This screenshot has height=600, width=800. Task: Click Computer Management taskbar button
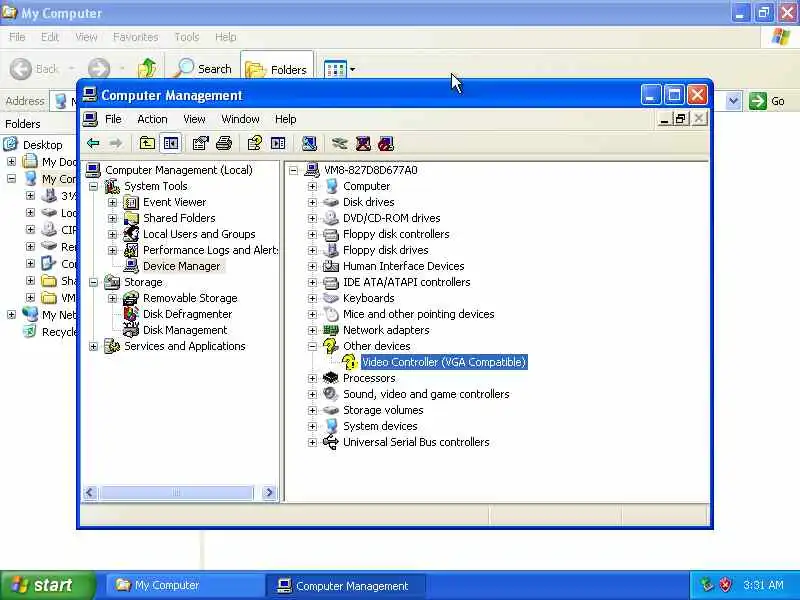345,586
